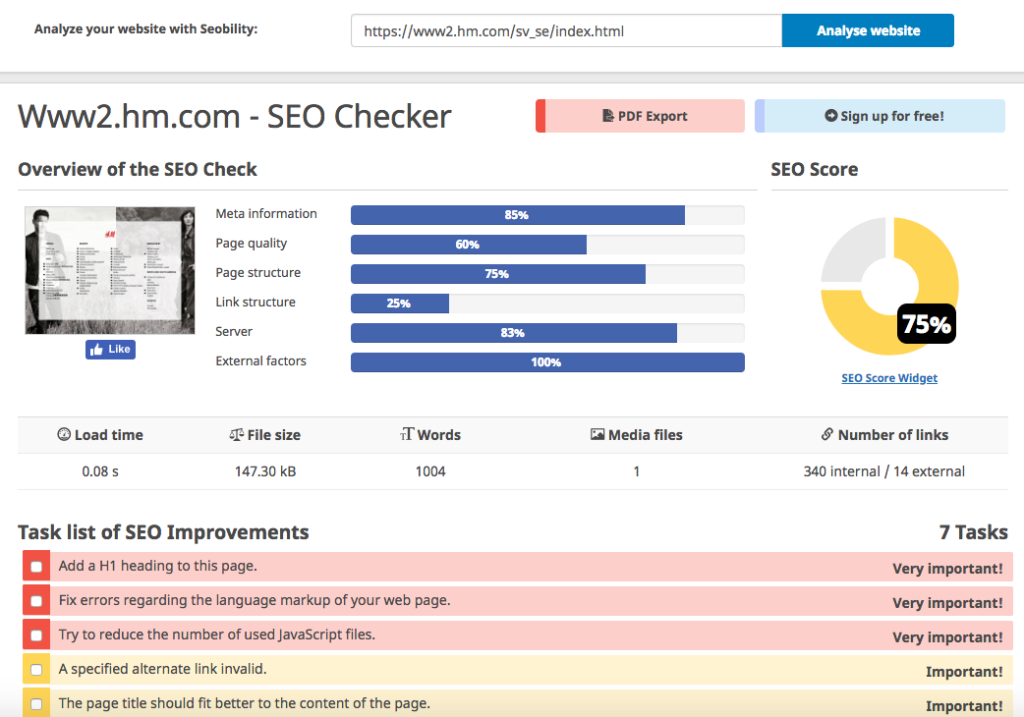
Task: Select the Server category label
Action: tap(234, 332)
